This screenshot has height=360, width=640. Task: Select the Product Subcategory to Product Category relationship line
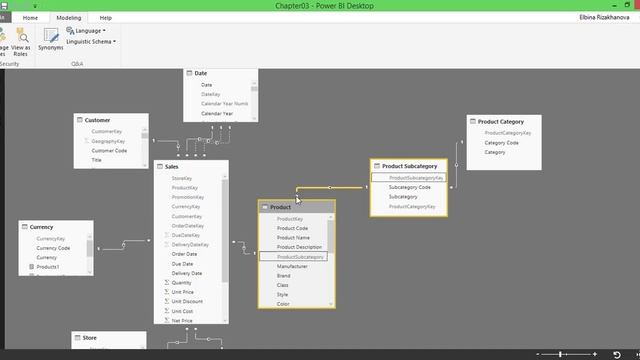[456, 165]
